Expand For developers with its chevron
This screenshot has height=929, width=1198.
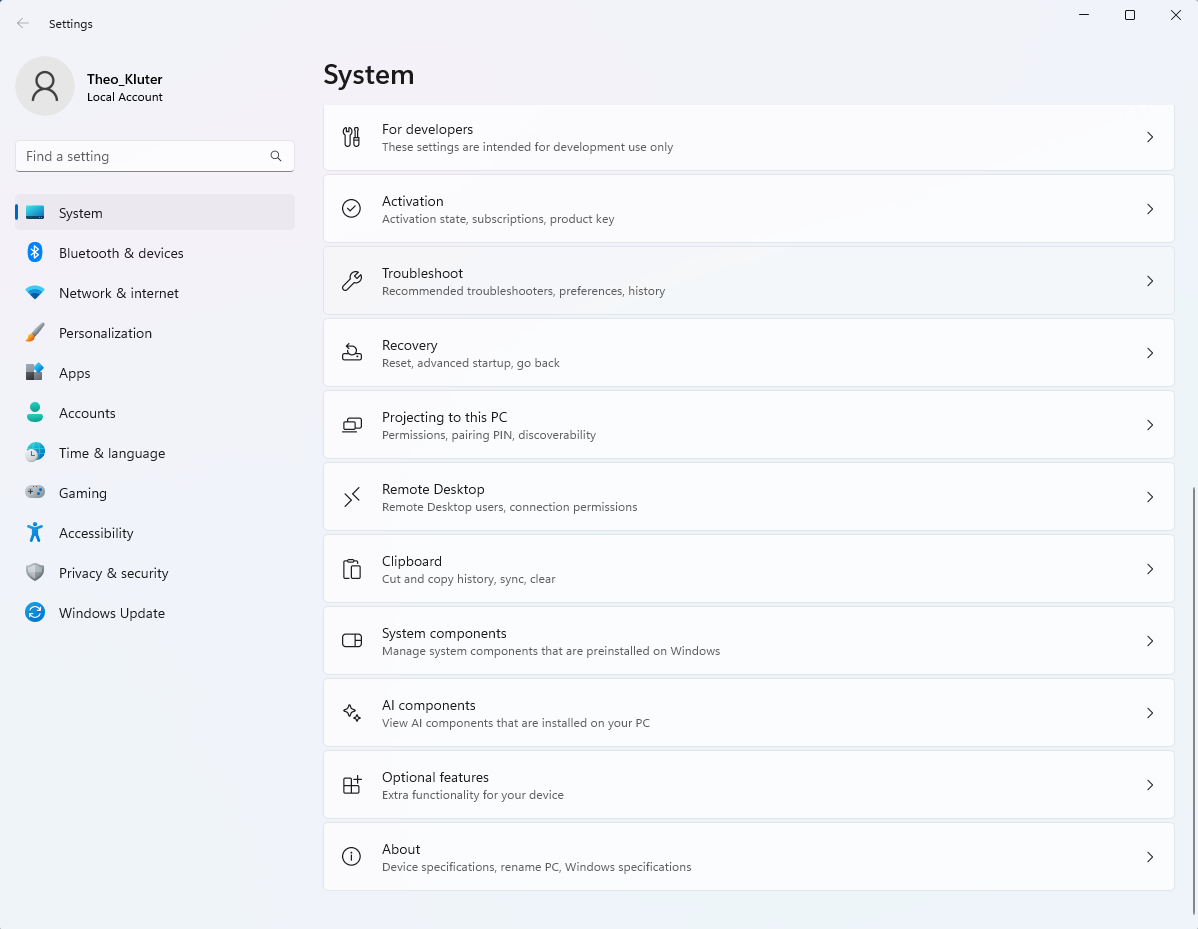point(1150,137)
